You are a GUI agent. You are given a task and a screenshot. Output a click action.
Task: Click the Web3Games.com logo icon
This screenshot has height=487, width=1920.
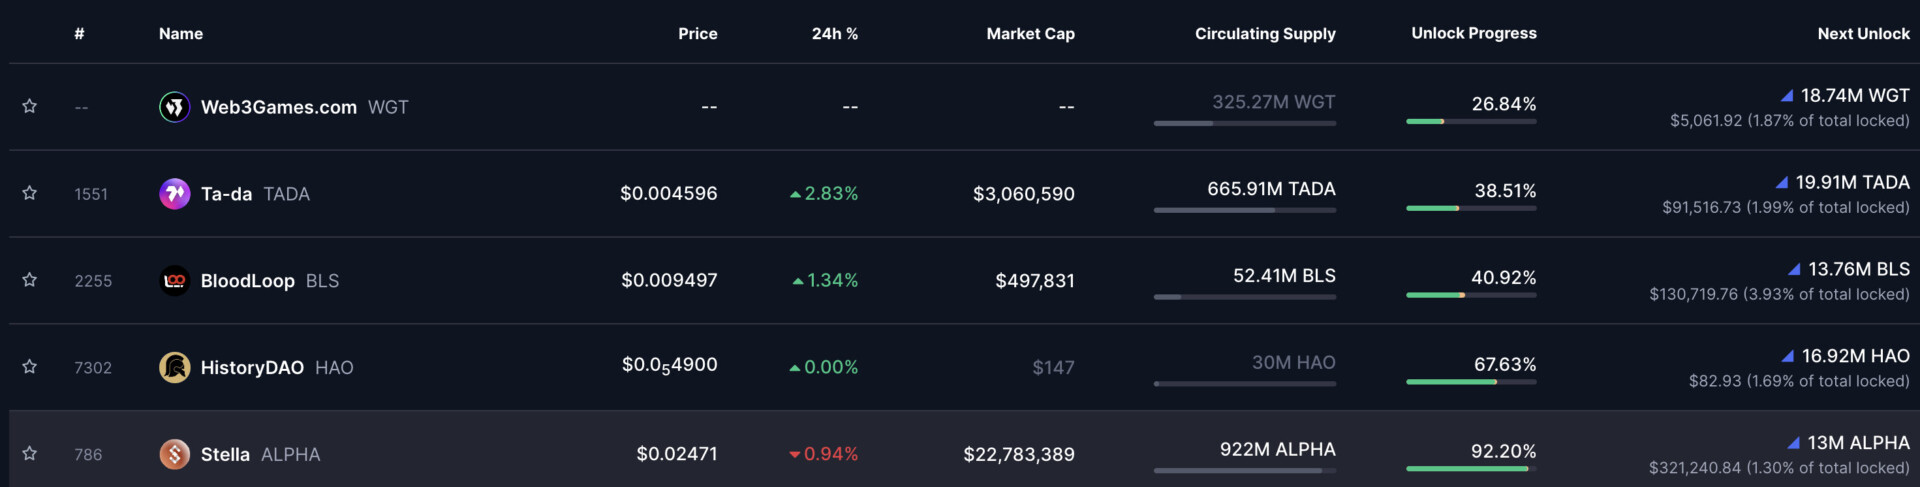coord(175,107)
